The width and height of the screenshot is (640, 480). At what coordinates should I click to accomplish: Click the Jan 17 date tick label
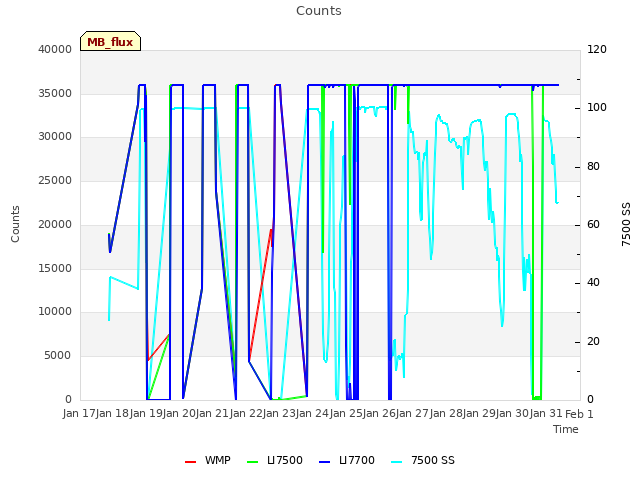79,414
